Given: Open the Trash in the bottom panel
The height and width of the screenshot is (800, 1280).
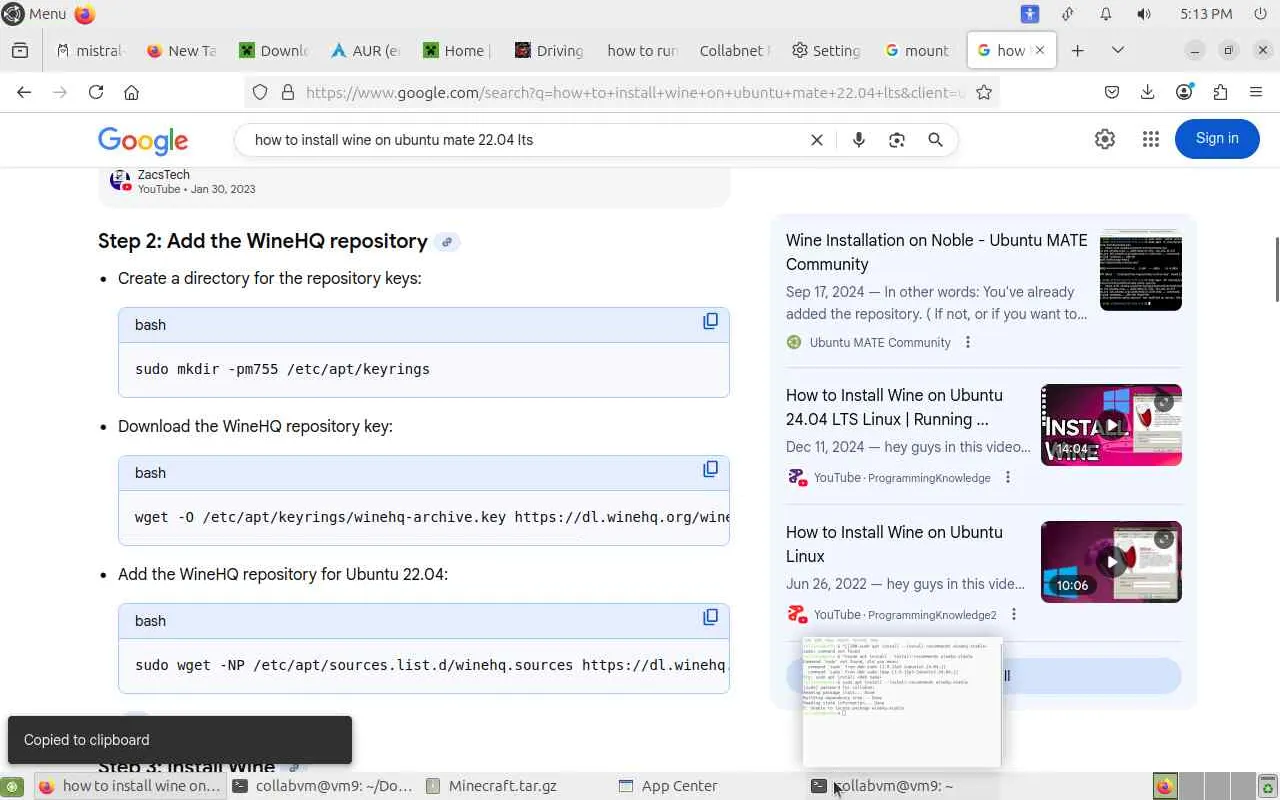Looking at the screenshot, I should (x=1268, y=787).
